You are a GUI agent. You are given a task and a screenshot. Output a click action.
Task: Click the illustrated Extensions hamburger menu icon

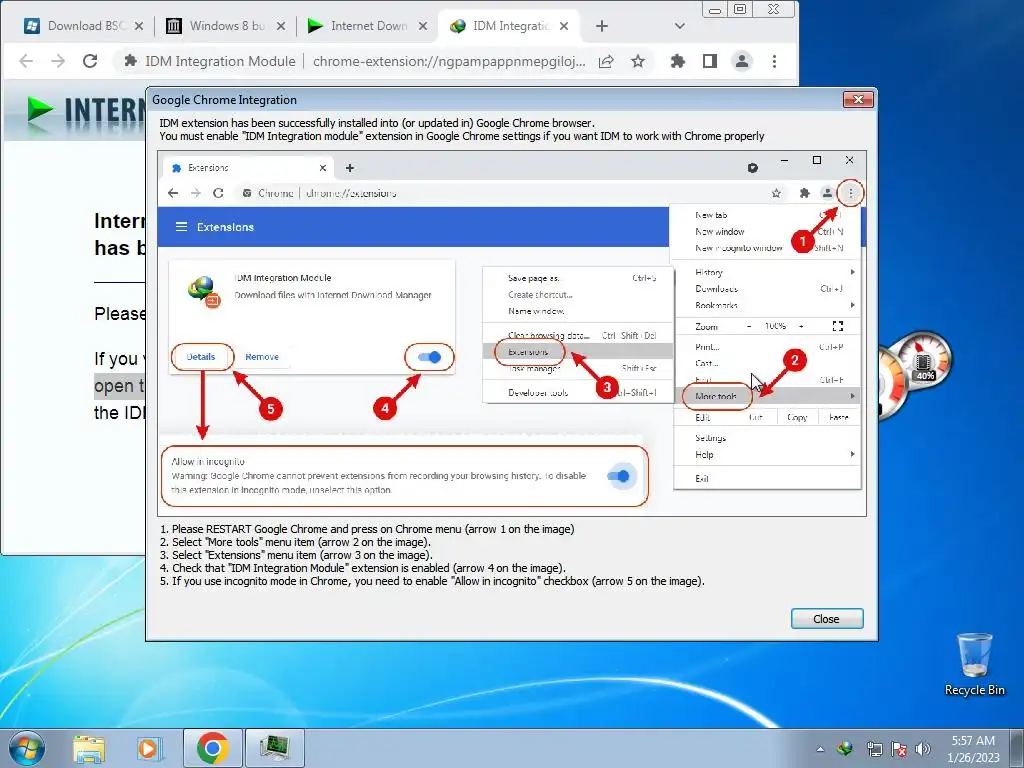pos(182,227)
